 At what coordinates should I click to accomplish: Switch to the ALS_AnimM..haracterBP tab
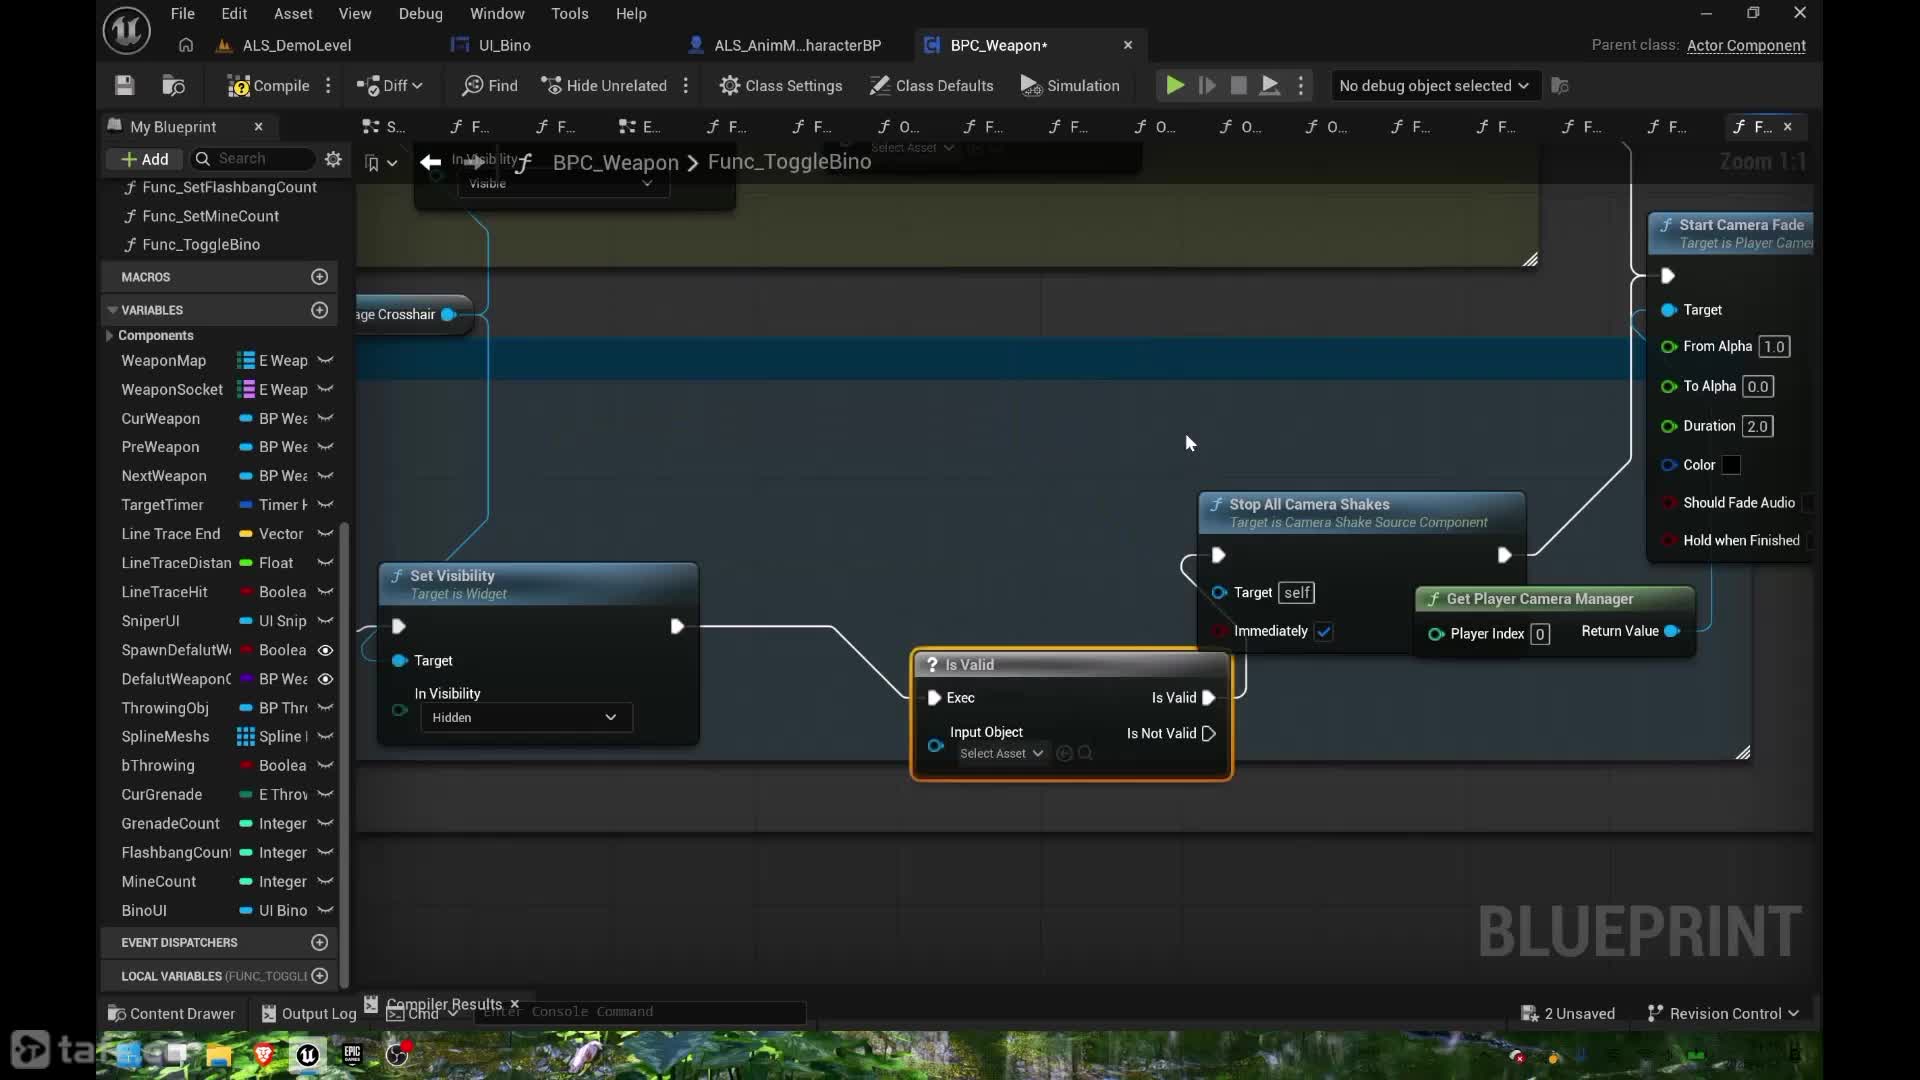coord(797,45)
